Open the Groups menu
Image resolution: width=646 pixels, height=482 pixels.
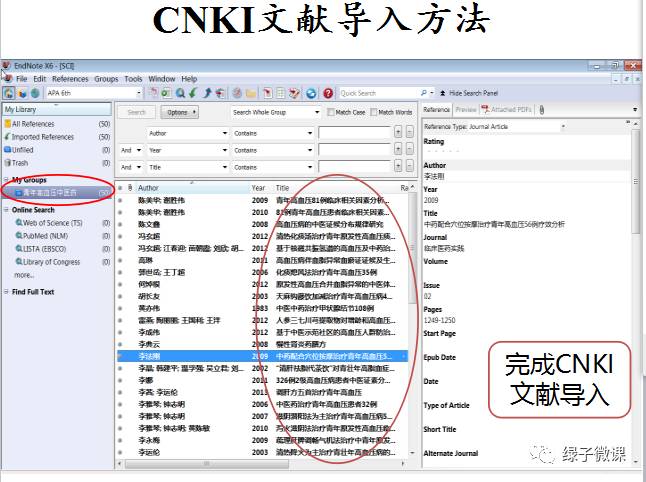[x=106, y=79]
